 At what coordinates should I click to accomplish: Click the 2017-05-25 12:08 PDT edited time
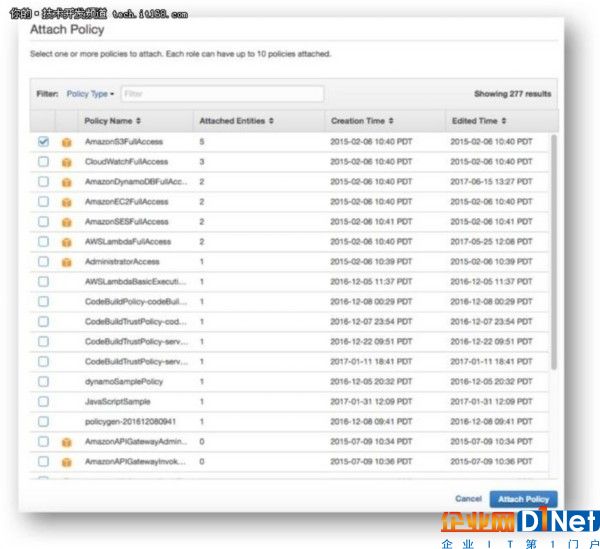(x=491, y=241)
